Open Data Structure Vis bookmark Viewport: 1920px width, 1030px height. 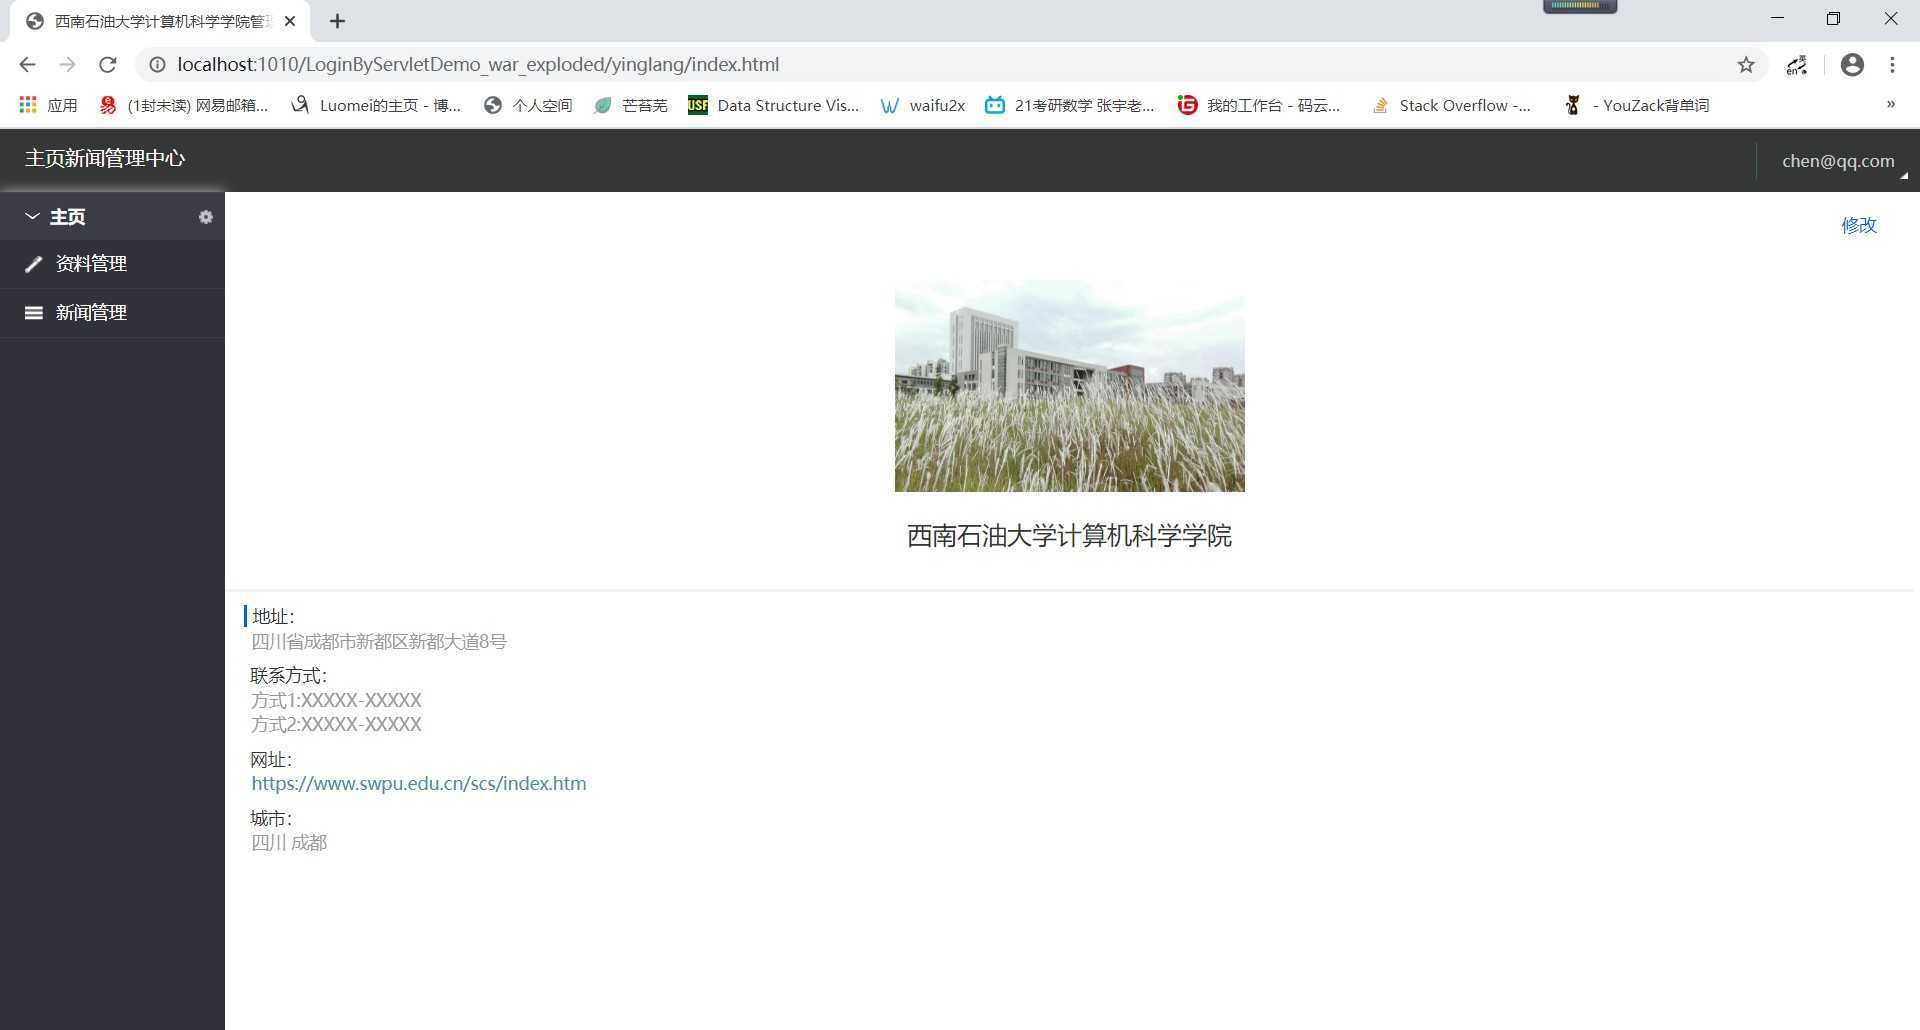pyautogui.click(x=774, y=105)
